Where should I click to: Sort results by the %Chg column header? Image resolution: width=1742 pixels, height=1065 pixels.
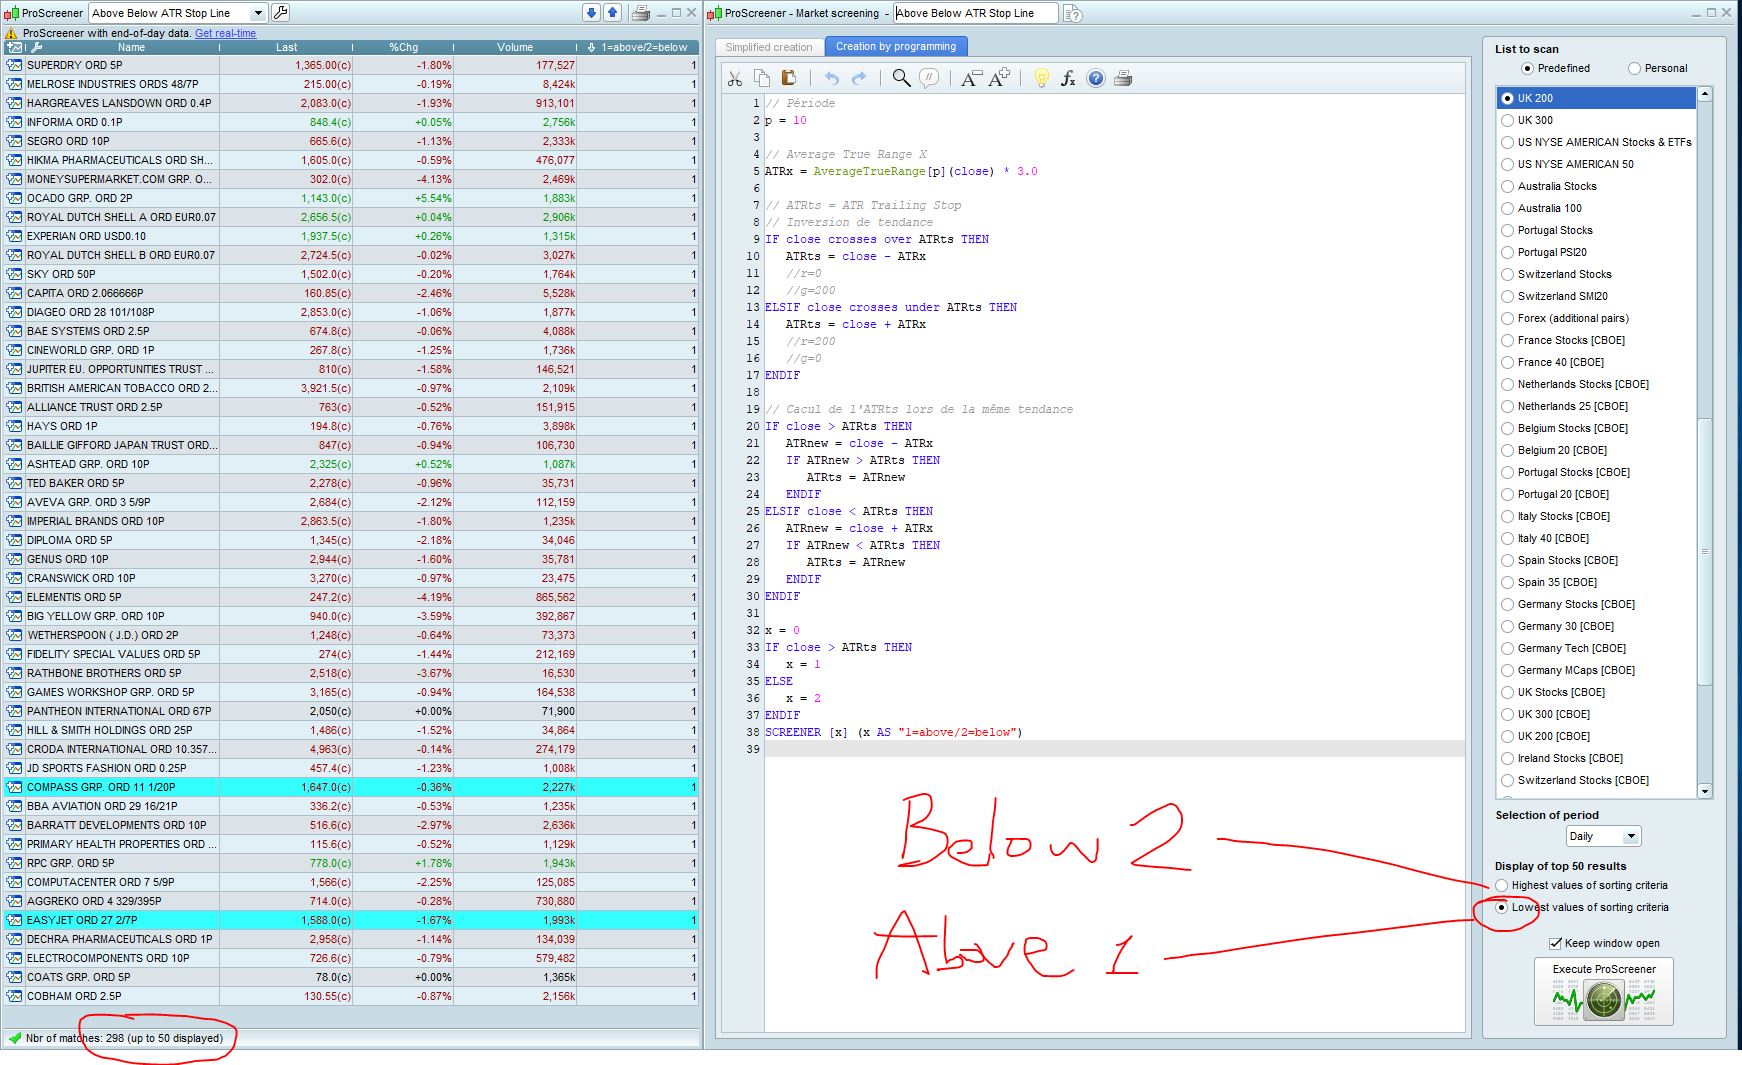[403, 47]
